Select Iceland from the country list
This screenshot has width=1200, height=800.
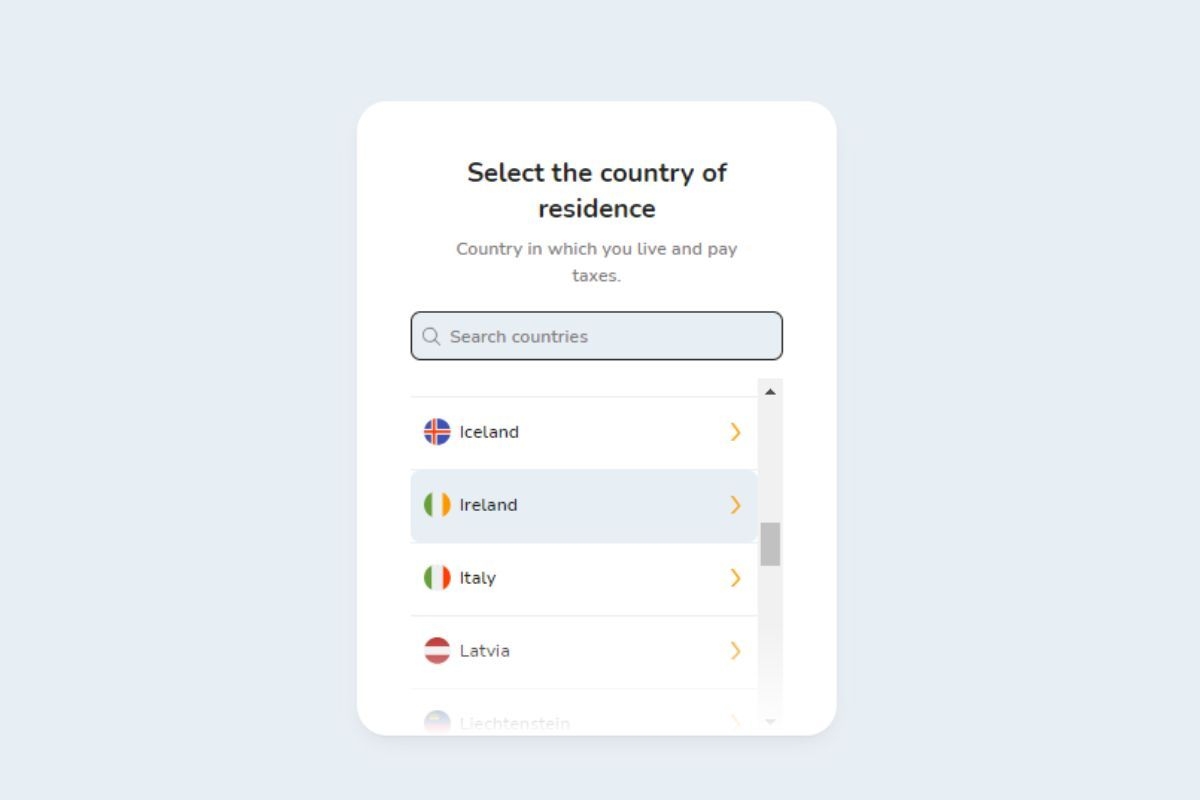pos(489,432)
